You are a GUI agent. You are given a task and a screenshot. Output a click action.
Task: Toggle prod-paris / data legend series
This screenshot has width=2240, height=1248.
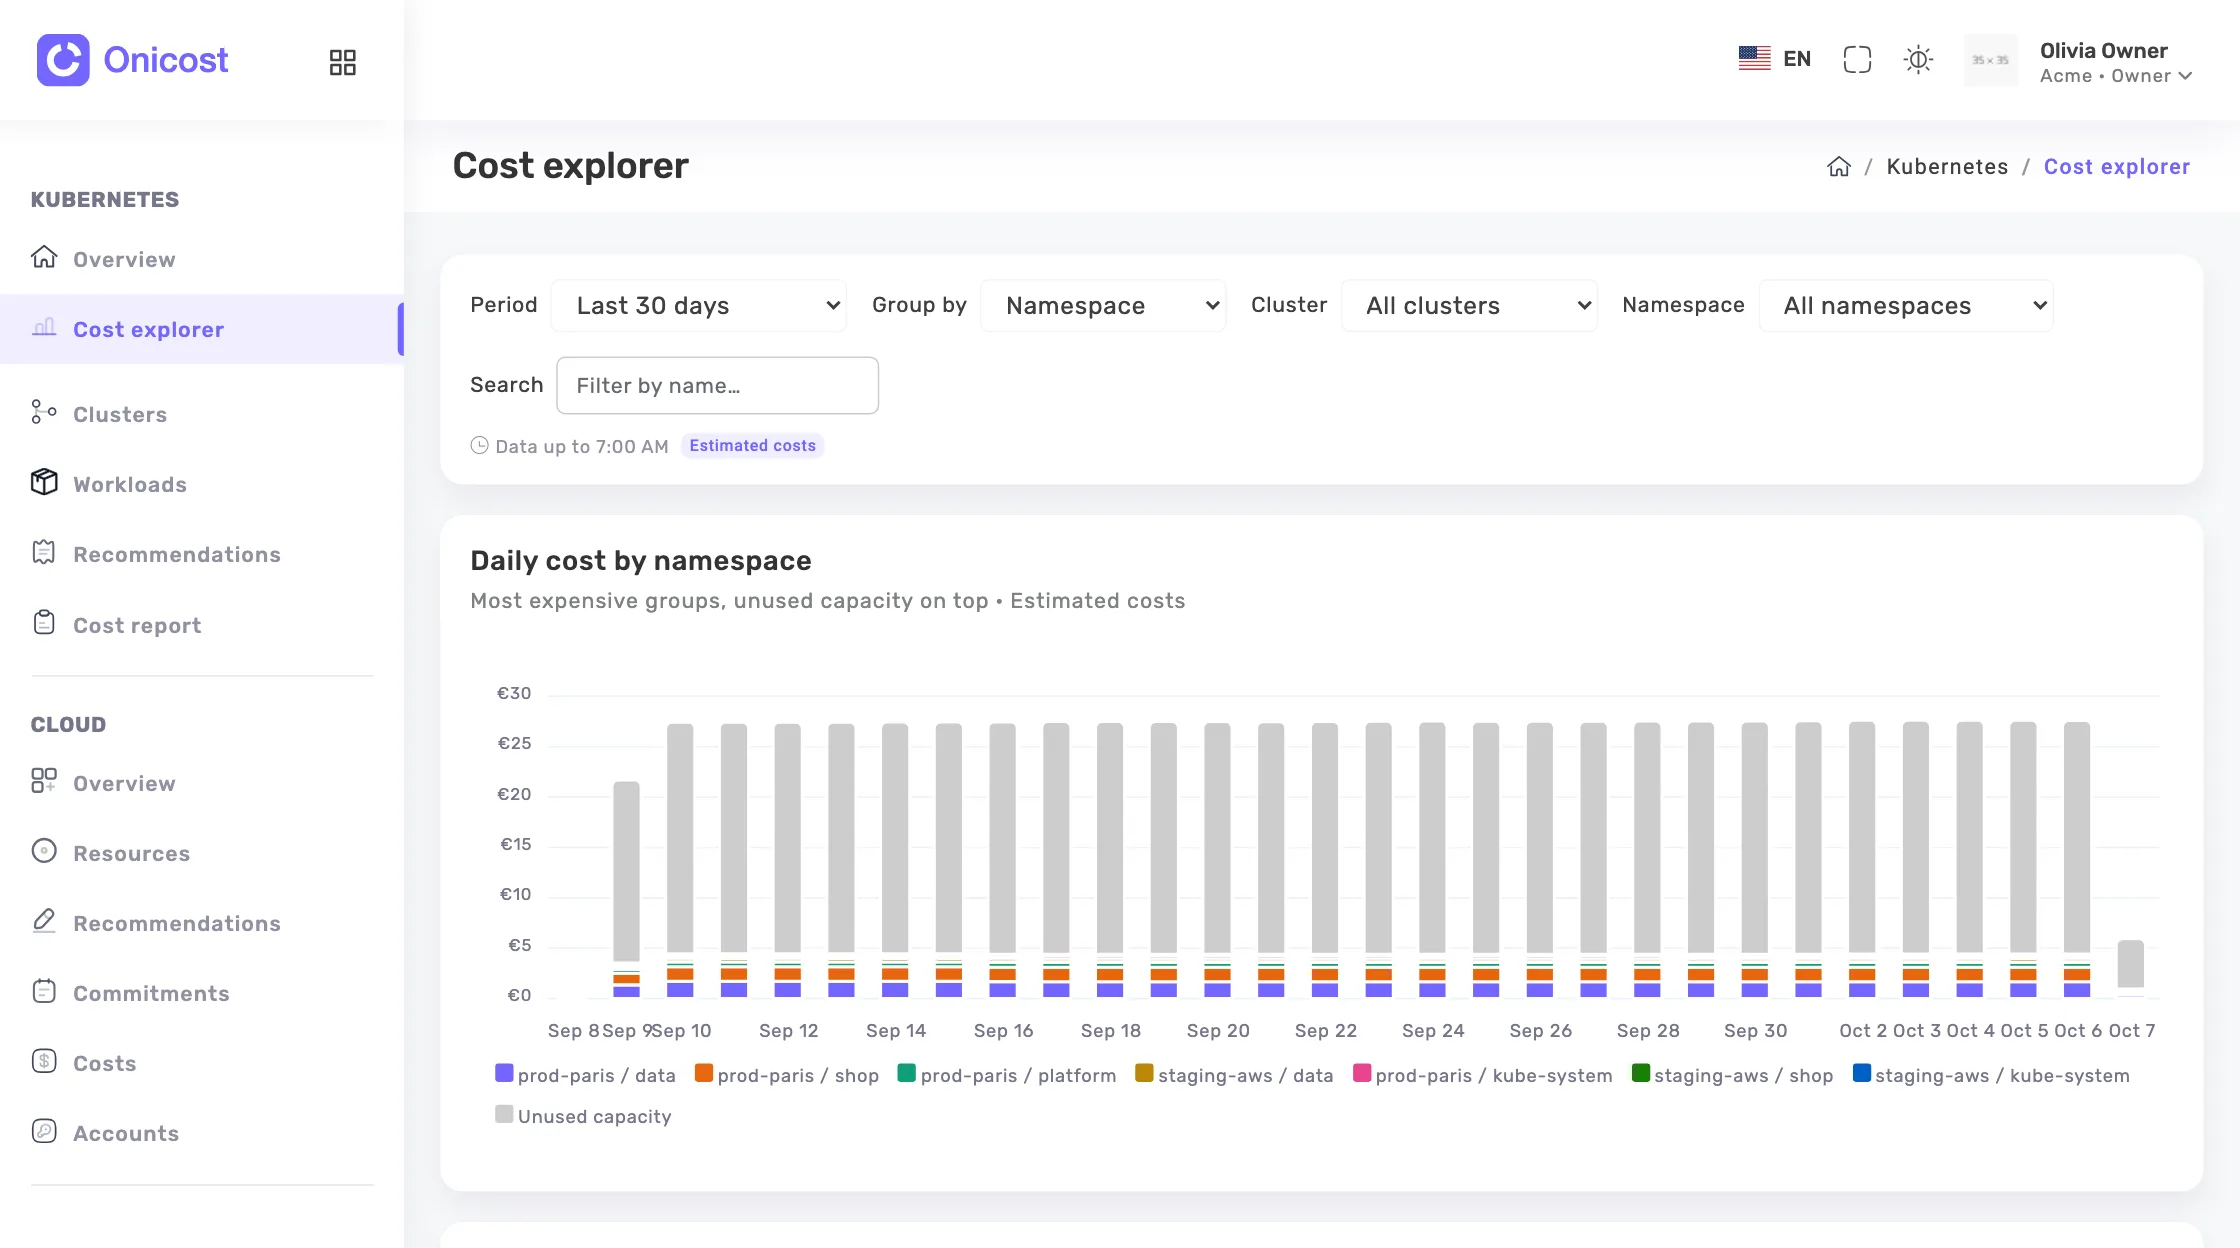[585, 1075]
